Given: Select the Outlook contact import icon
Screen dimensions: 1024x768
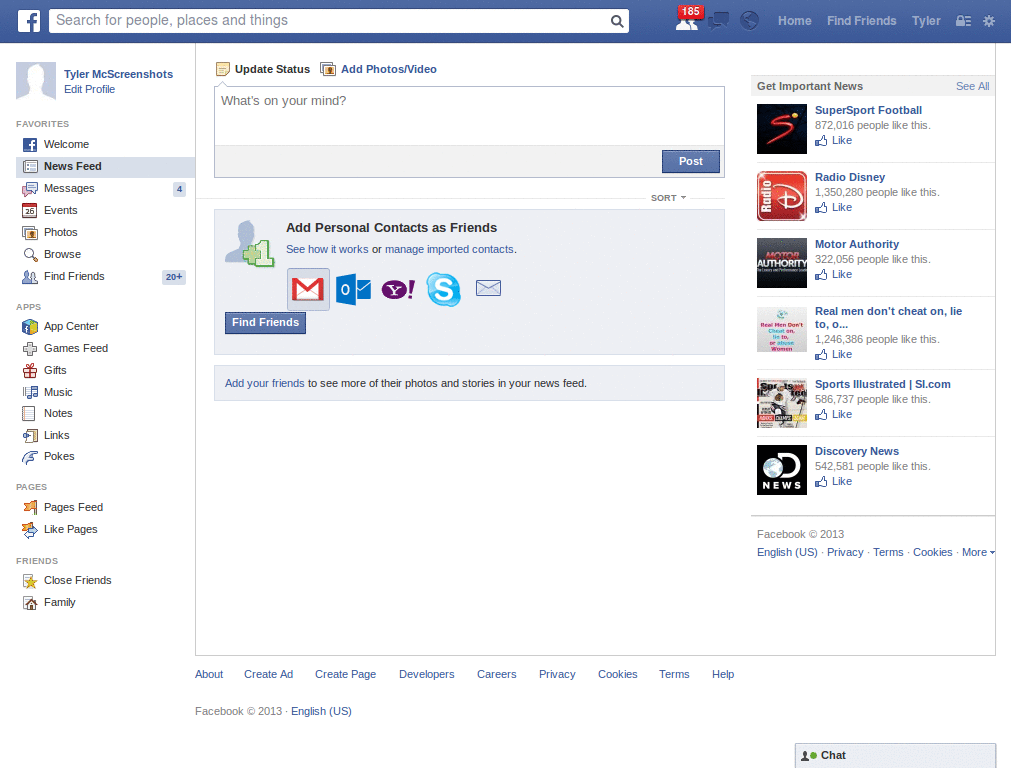Looking at the screenshot, I should click(352, 289).
